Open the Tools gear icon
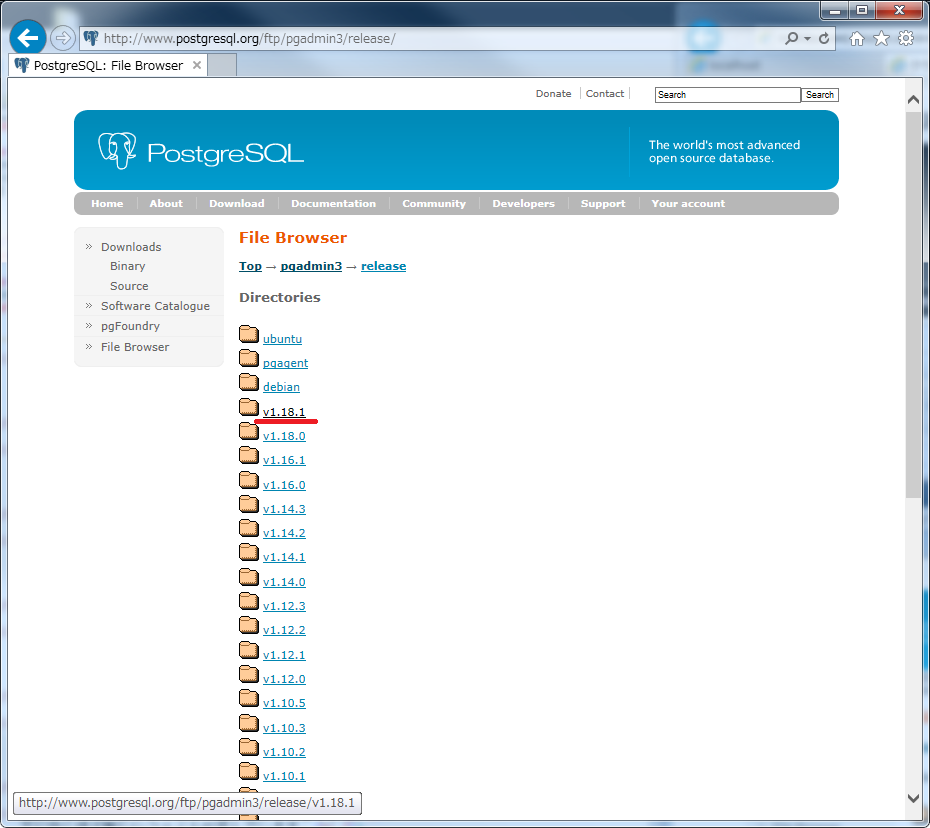 906,39
